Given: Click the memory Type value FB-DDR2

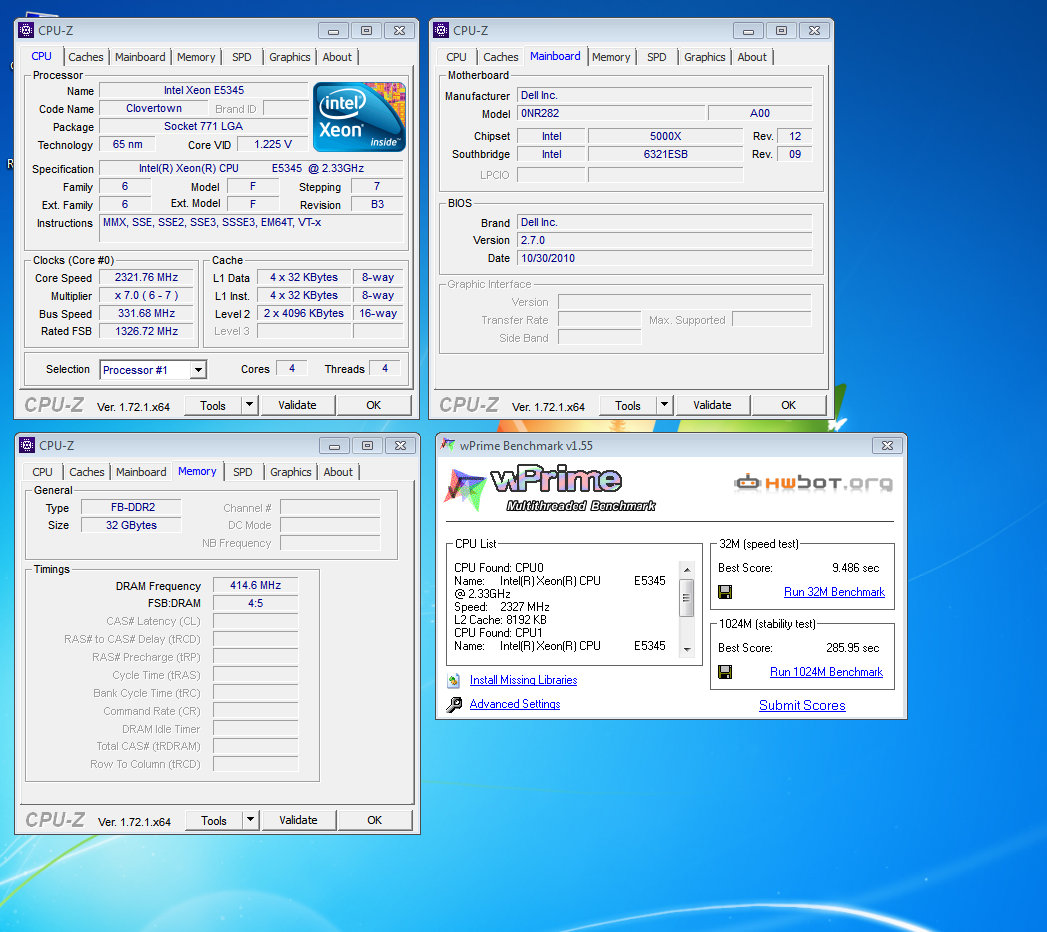Looking at the screenshot, I should coord(132,507).
